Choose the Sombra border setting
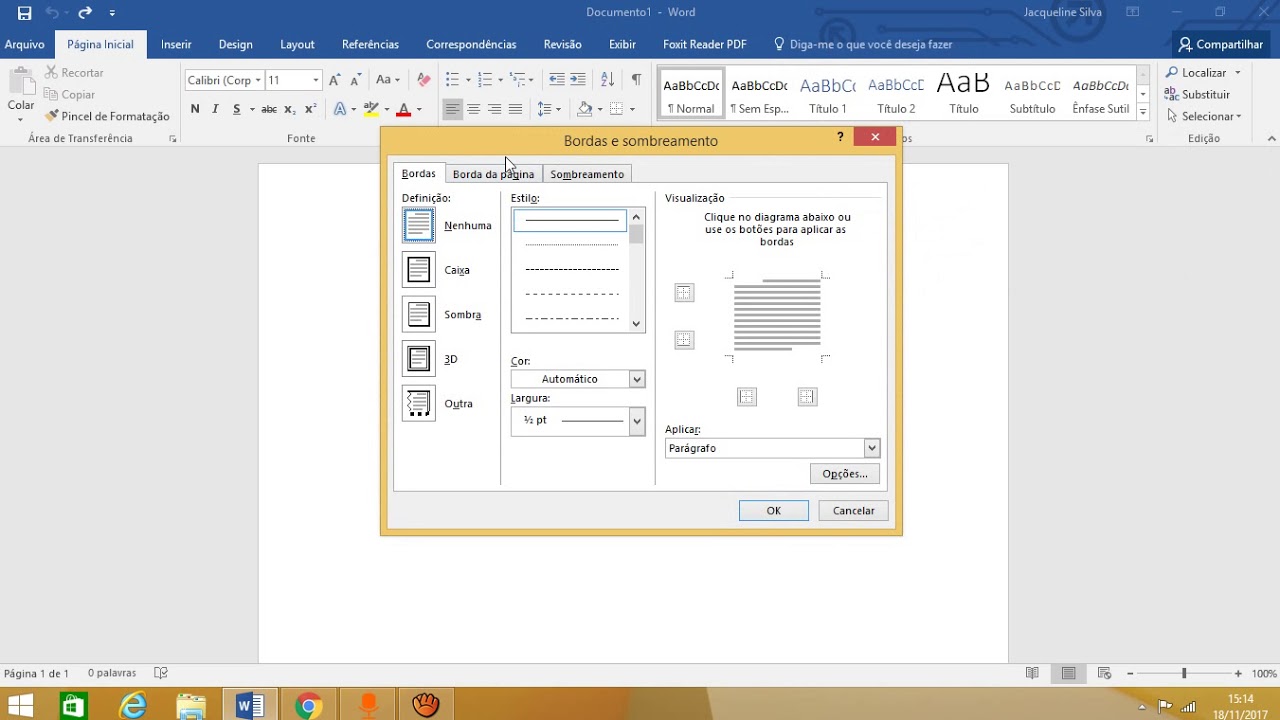Image resolution: width=1280 pixels, height=720 pixels. (x=419, y=314)
